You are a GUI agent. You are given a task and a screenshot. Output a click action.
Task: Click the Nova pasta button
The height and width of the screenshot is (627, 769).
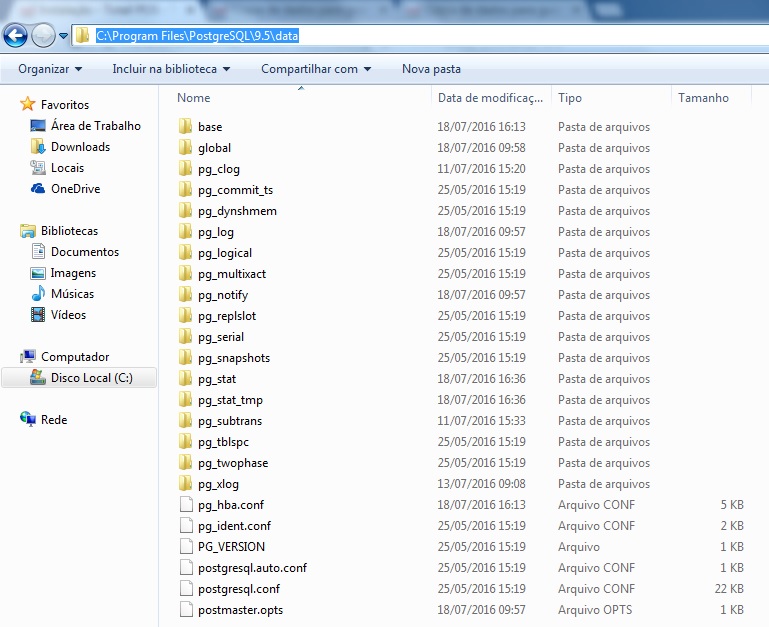pos(431,69)
